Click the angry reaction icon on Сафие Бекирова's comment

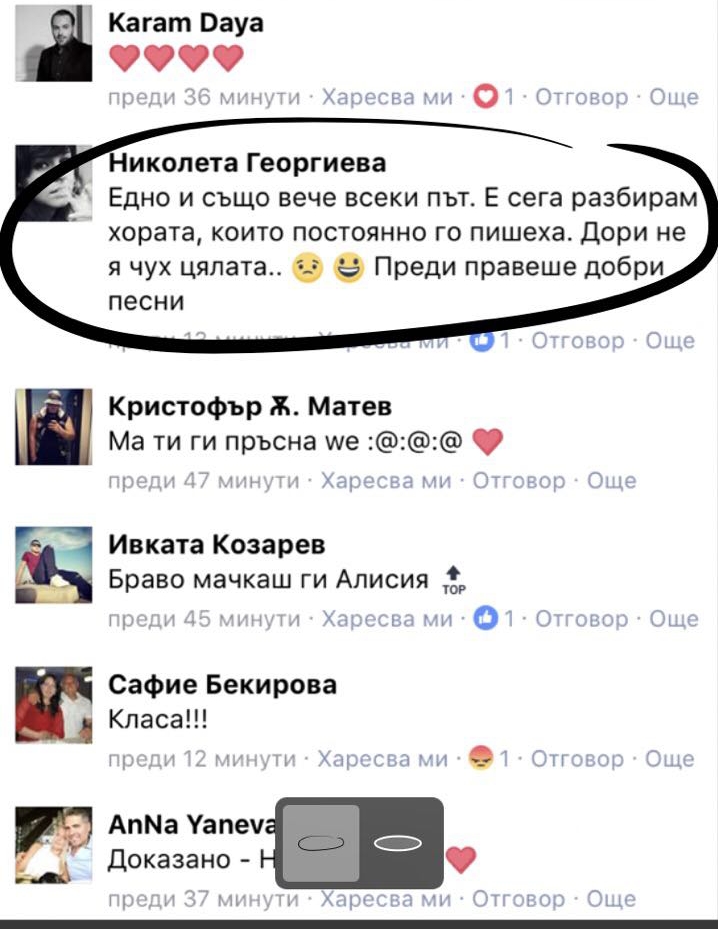coord(481,758)
